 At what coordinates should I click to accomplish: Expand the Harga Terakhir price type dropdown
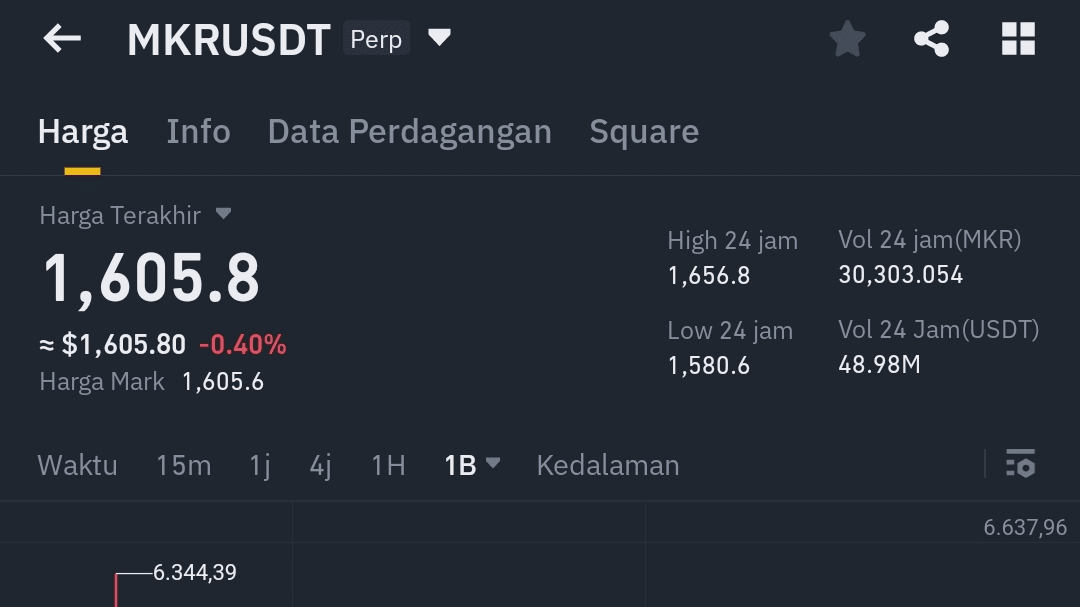point(223,213)
